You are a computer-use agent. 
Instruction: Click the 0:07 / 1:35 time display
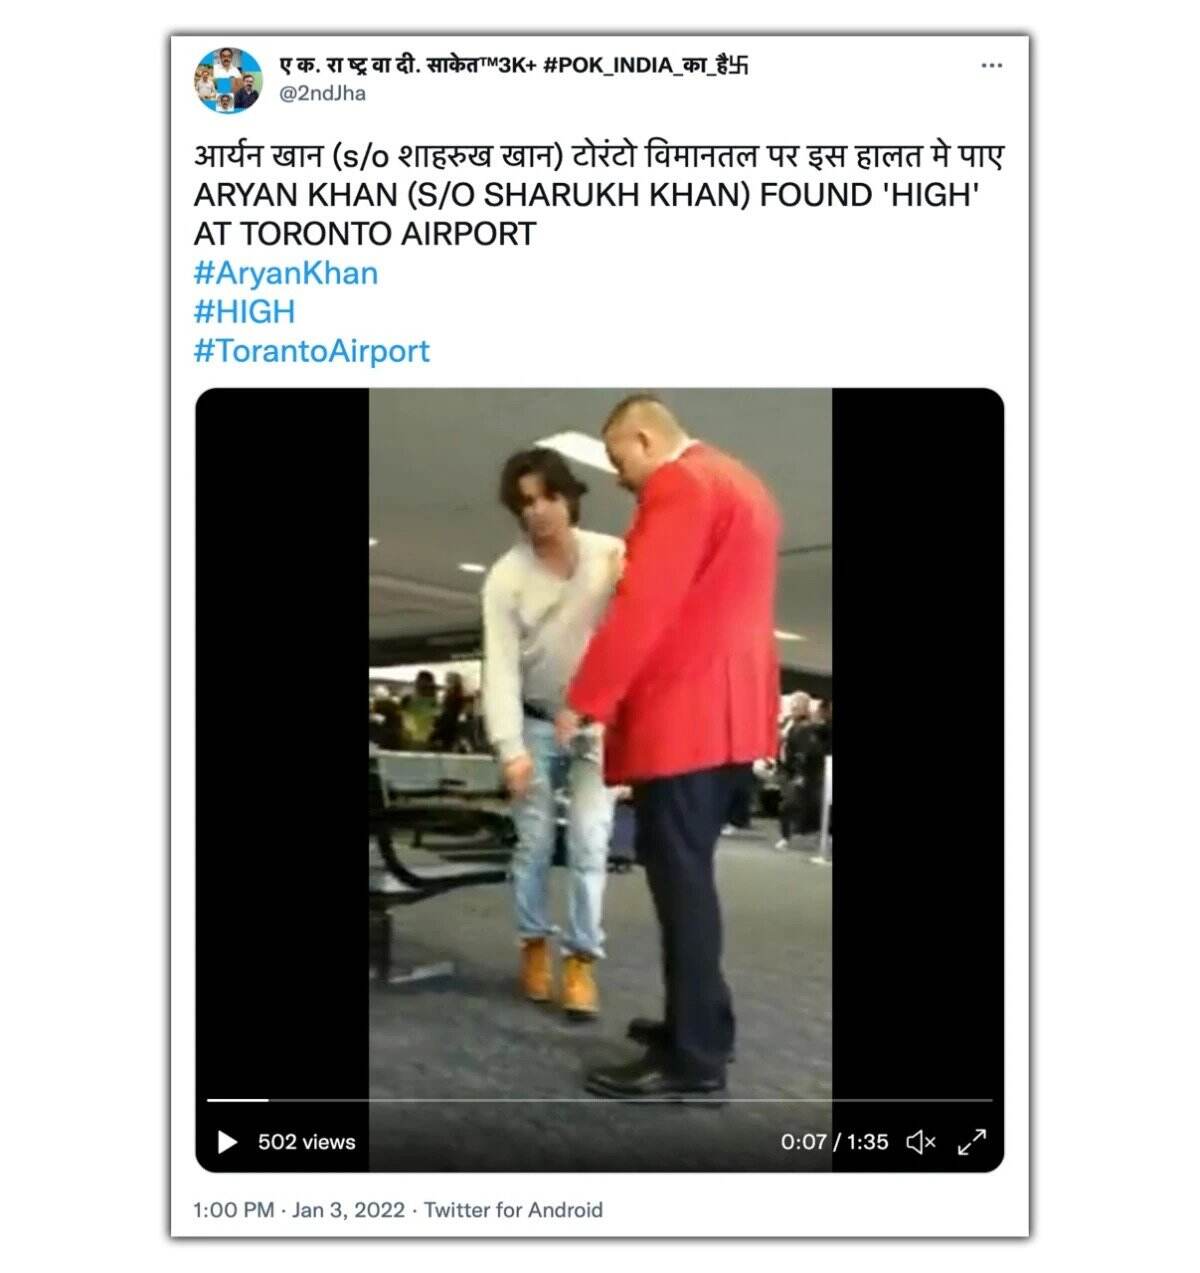point(834,1142)
